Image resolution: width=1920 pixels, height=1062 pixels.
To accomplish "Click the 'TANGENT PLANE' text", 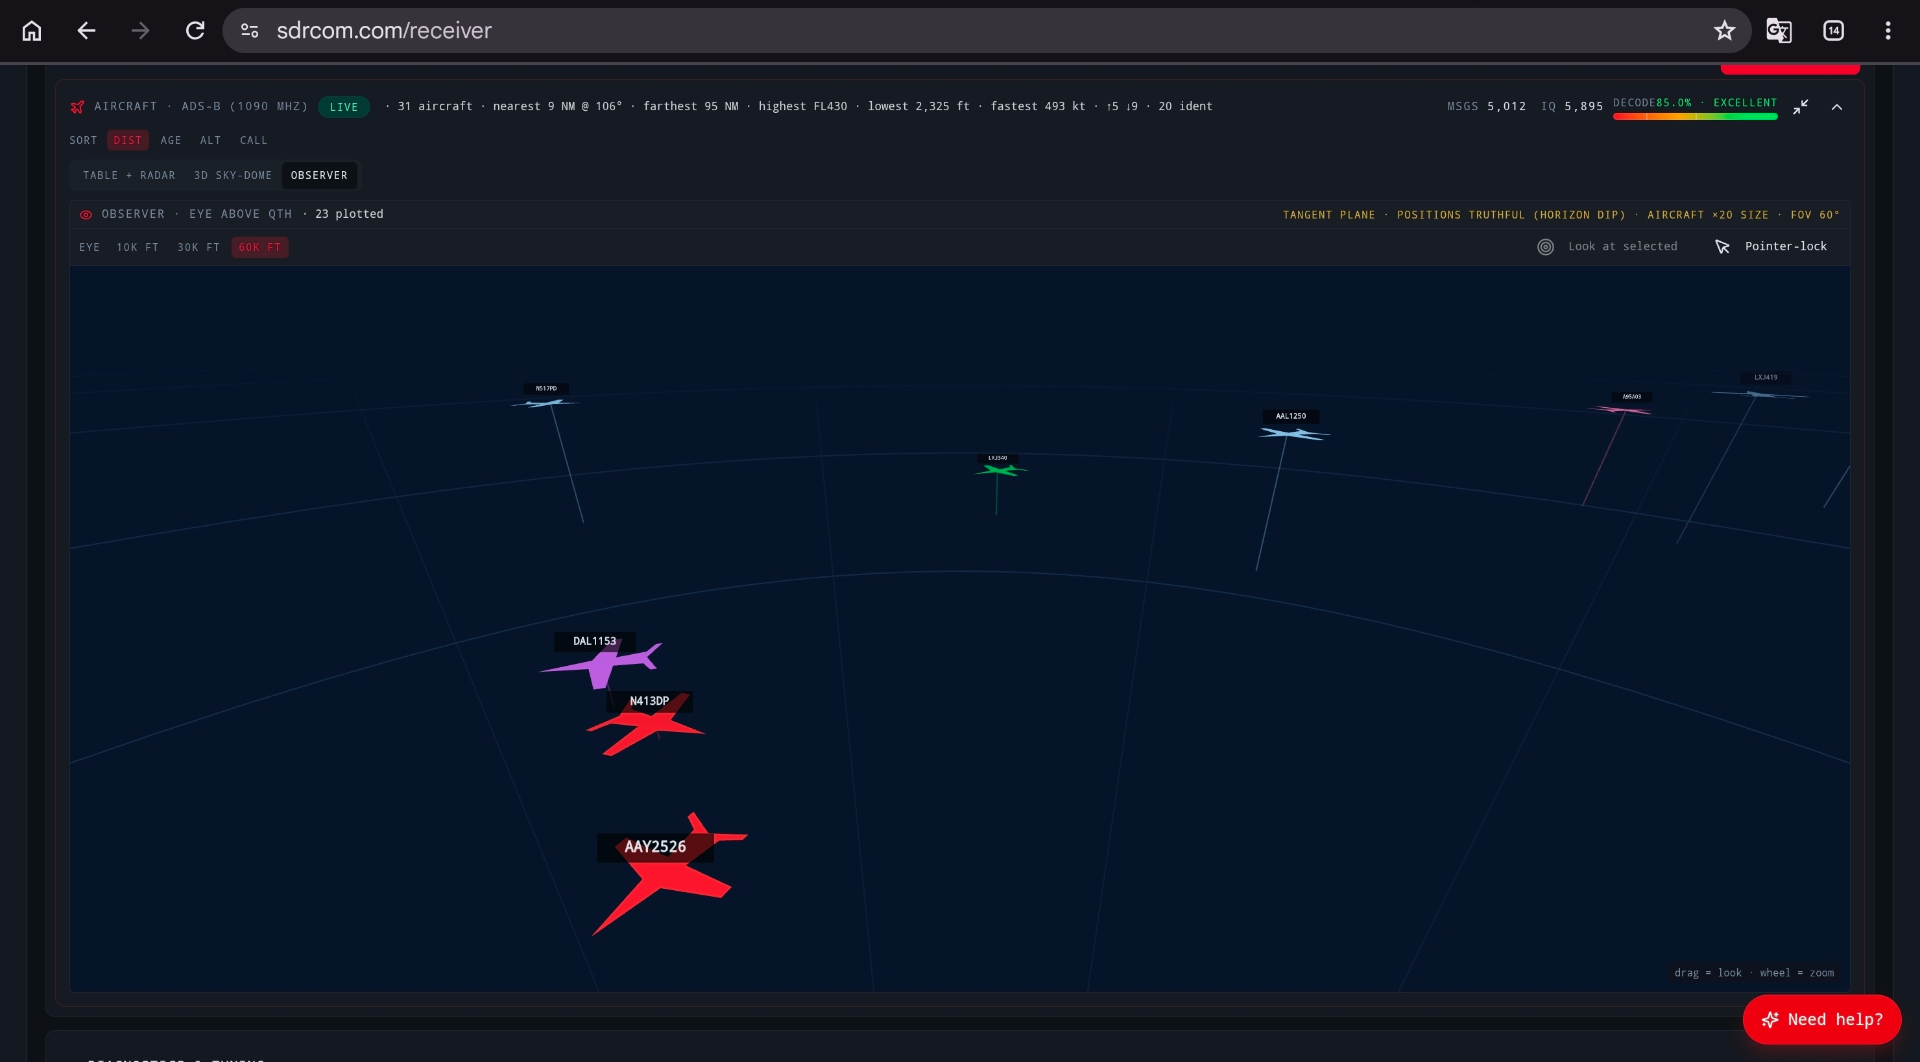I will 1329,215.
